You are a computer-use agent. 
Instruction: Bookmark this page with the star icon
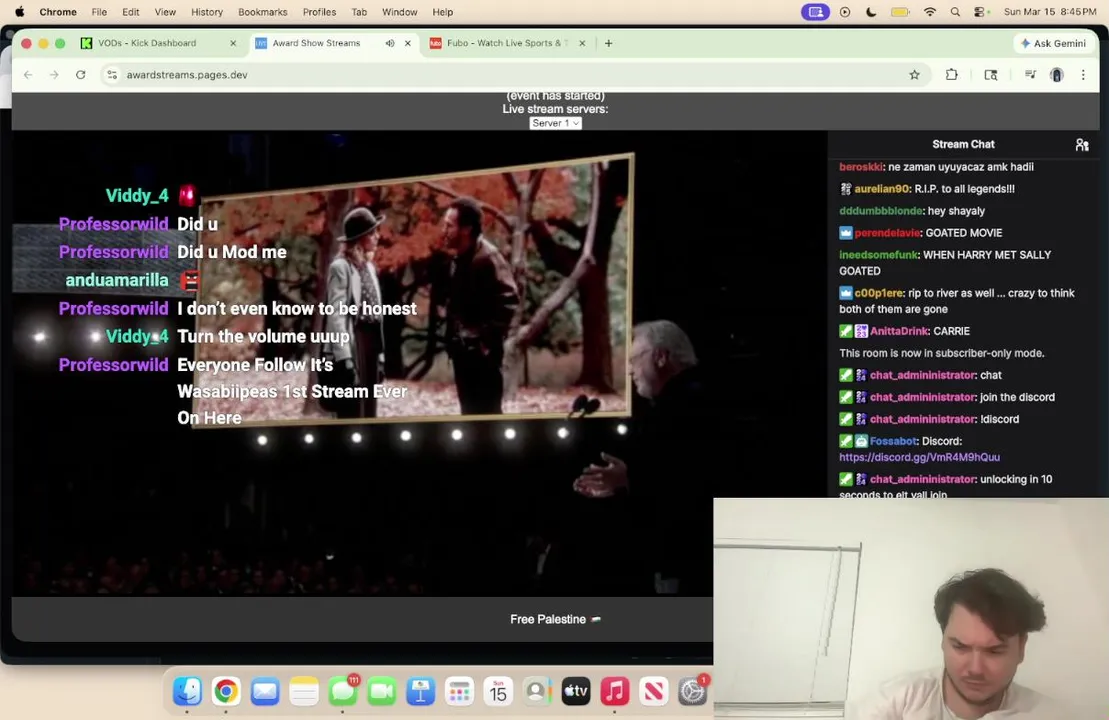coord(915,74)
